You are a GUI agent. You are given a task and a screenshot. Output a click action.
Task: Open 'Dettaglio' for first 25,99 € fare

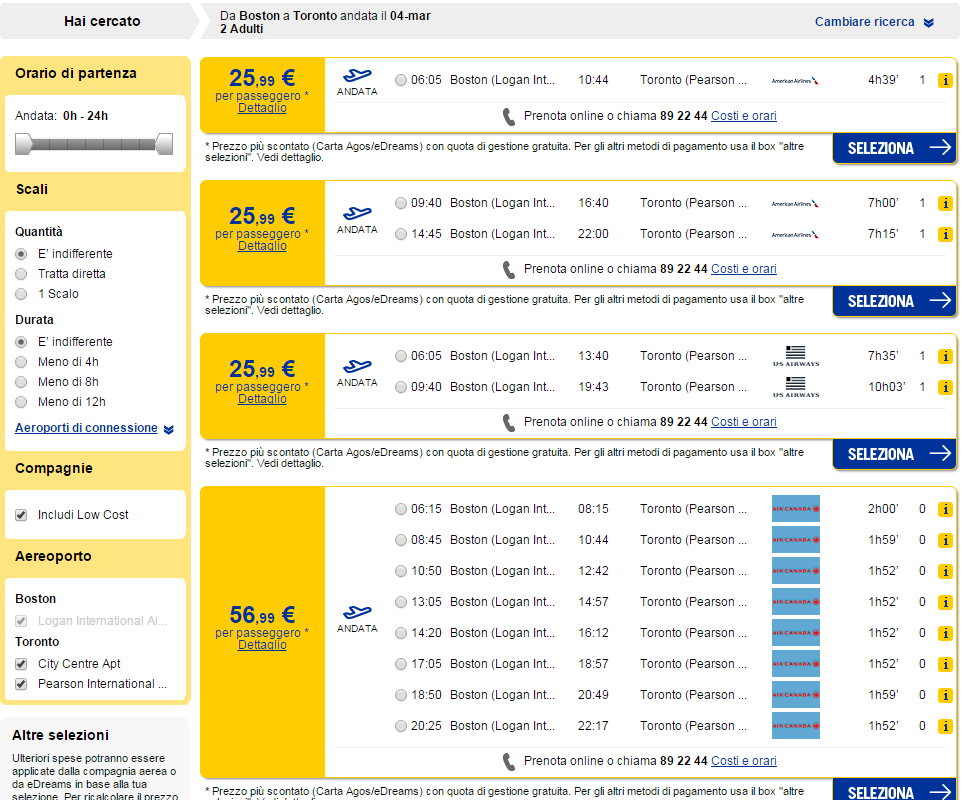(x=262, y=108)
